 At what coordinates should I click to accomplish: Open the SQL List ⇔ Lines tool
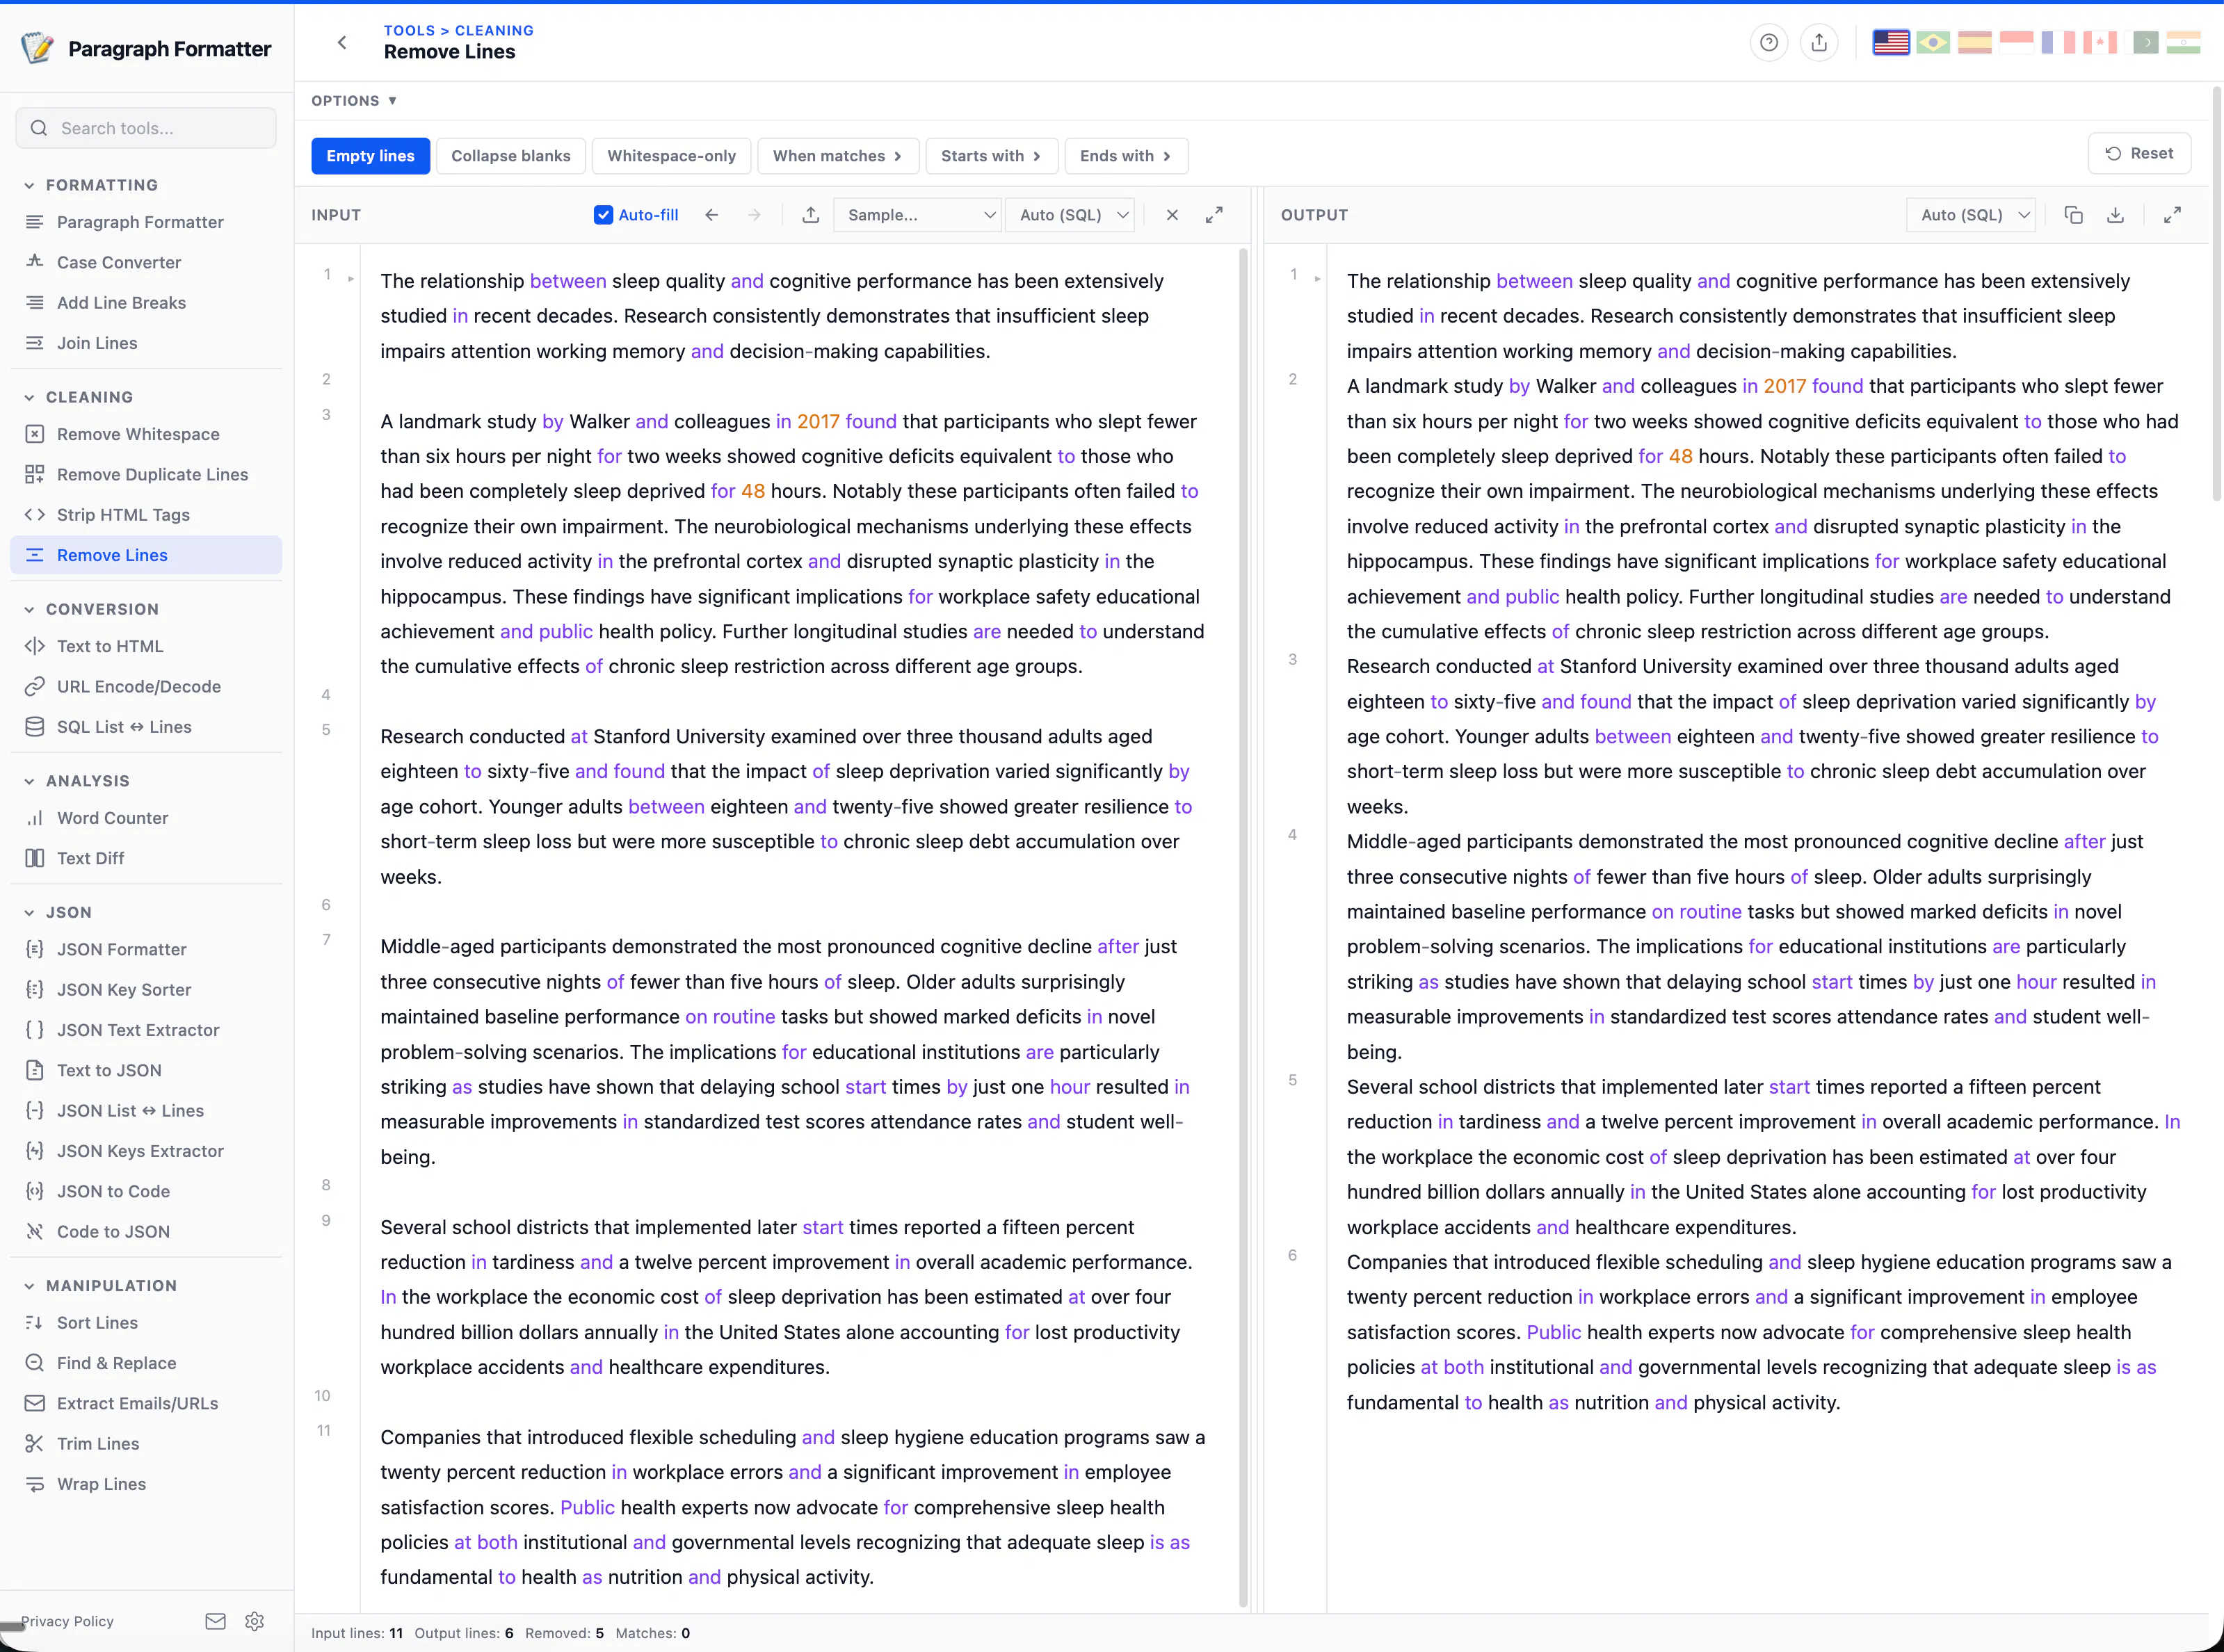point(146,727)
